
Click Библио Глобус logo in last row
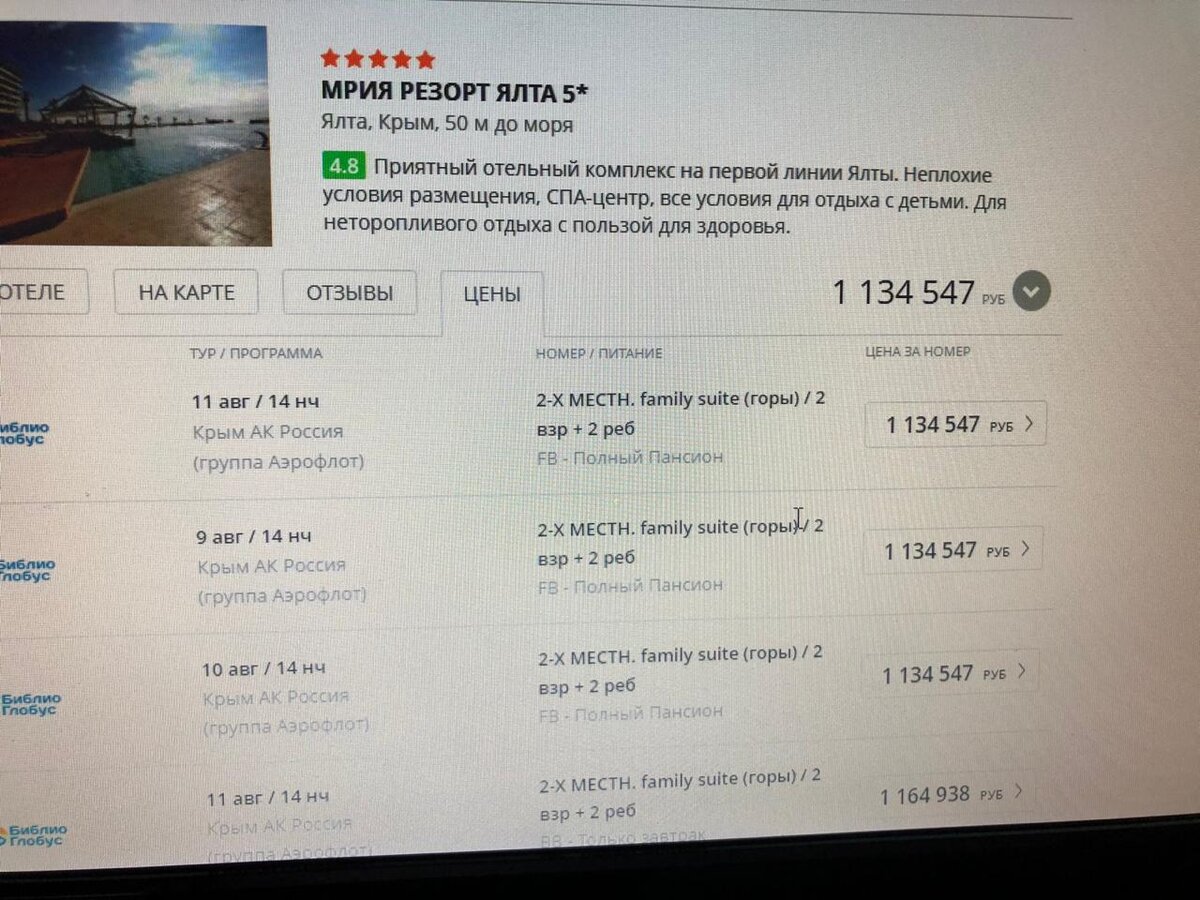click(33, 835)
